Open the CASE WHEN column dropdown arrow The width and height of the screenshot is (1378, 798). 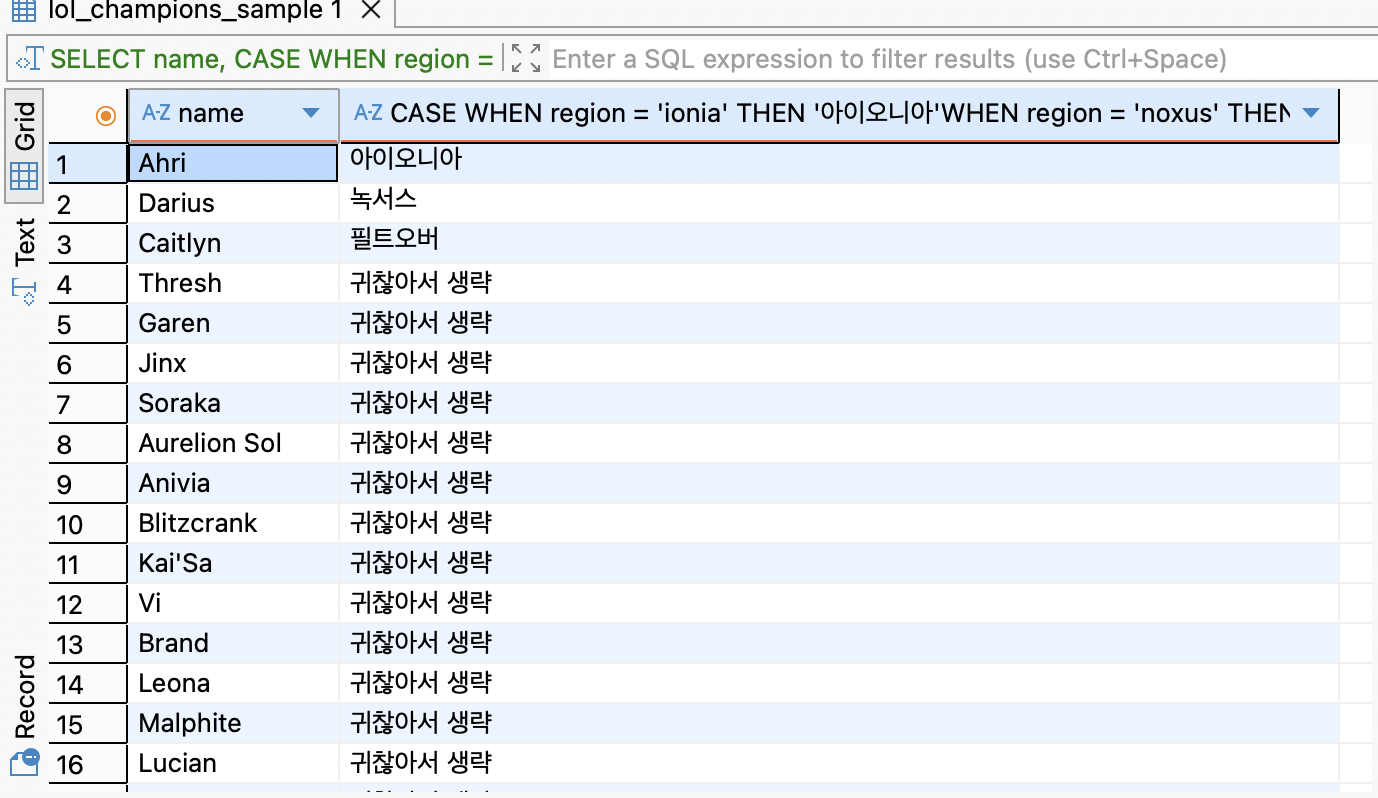coord(1311,113)
